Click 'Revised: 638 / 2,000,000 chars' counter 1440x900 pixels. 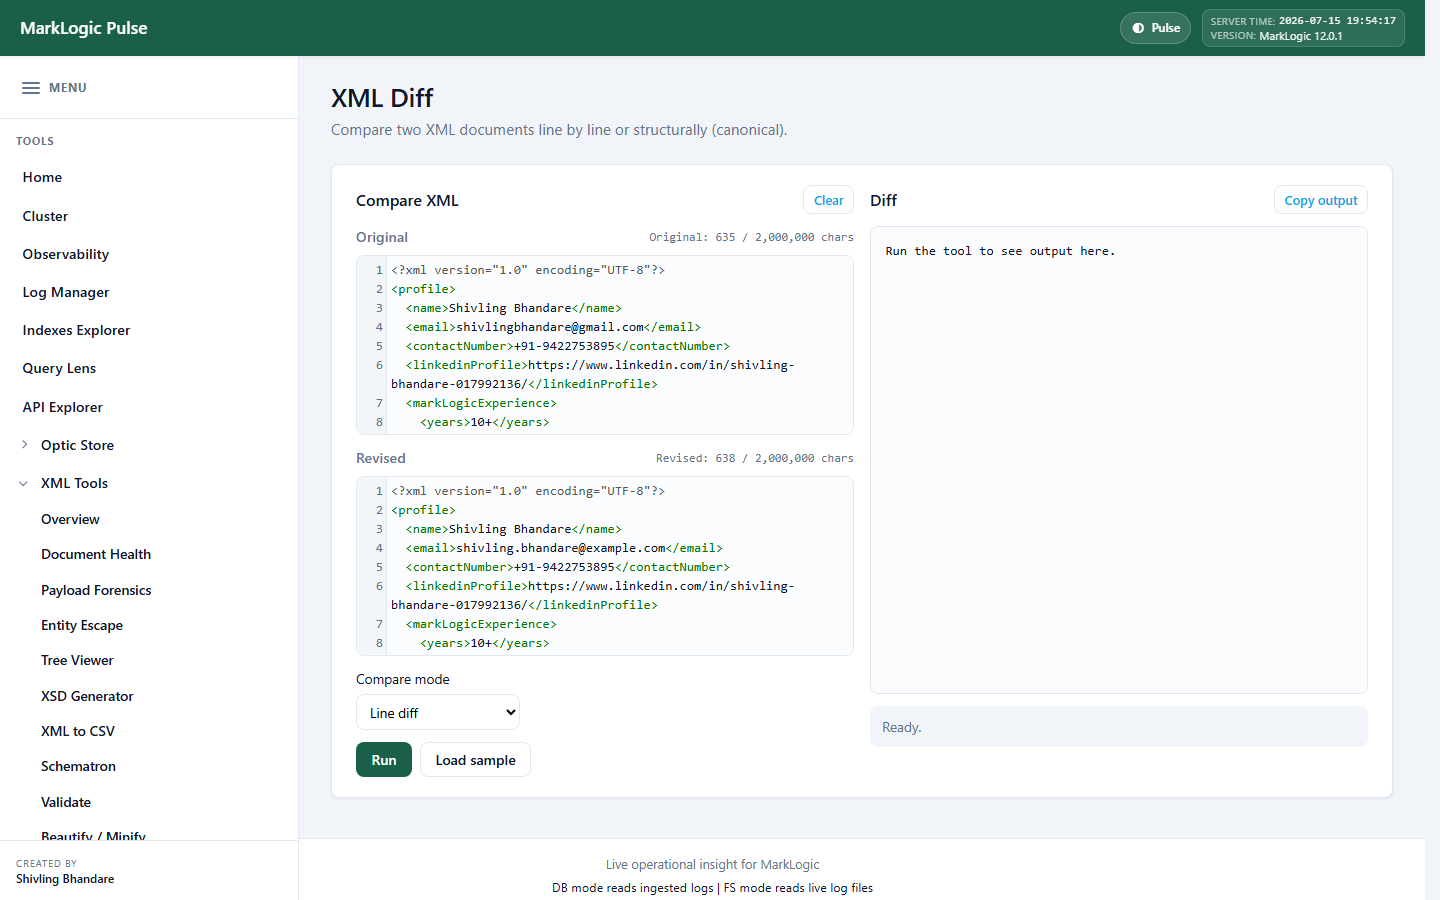coord(755,458)
